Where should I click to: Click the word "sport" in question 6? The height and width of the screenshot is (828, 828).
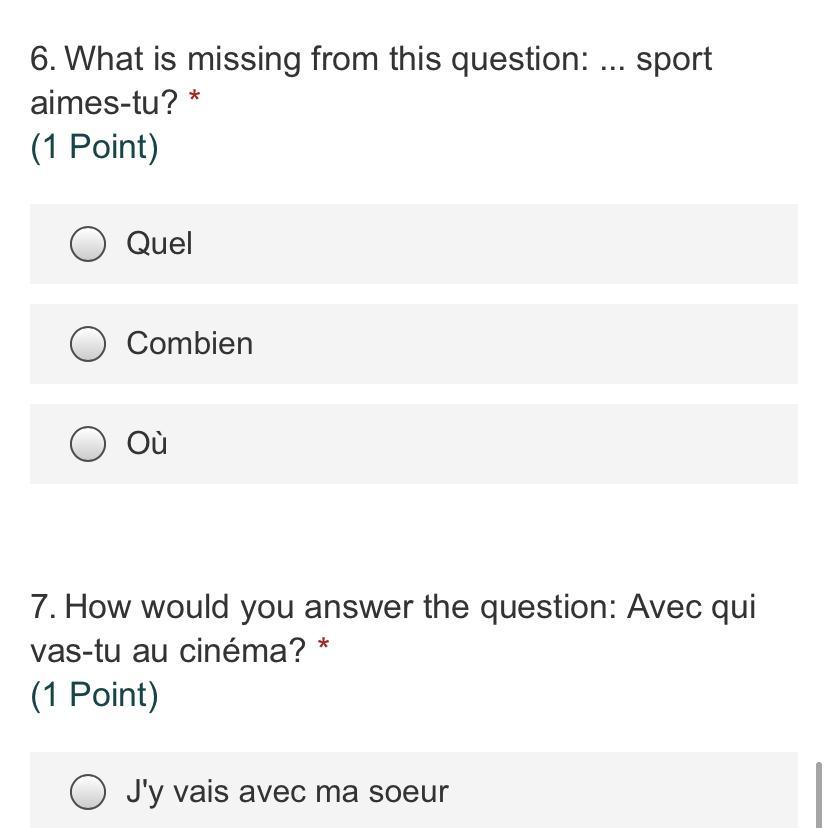tap(674, 60)
